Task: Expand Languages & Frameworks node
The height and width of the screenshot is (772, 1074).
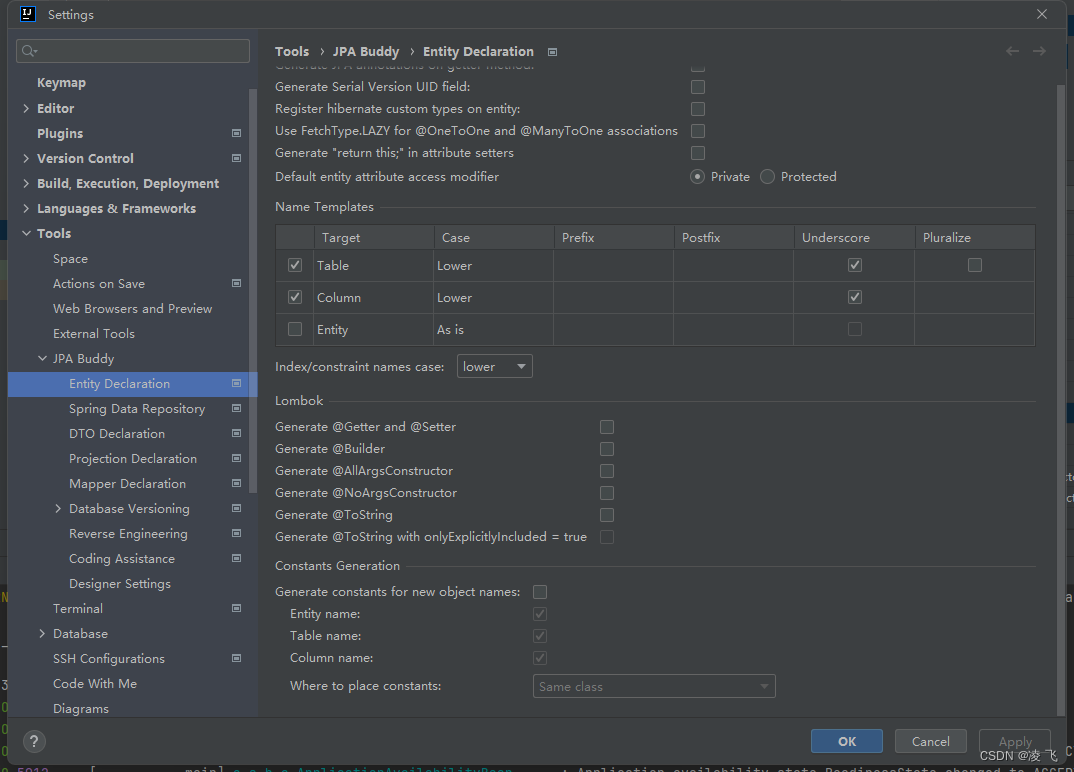Action: 26,208
